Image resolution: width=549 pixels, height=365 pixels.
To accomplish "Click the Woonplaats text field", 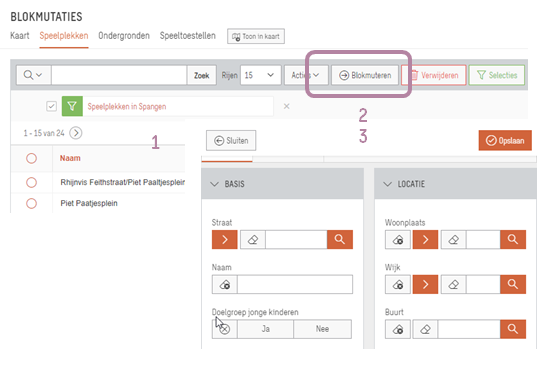I will pos(483,240).
